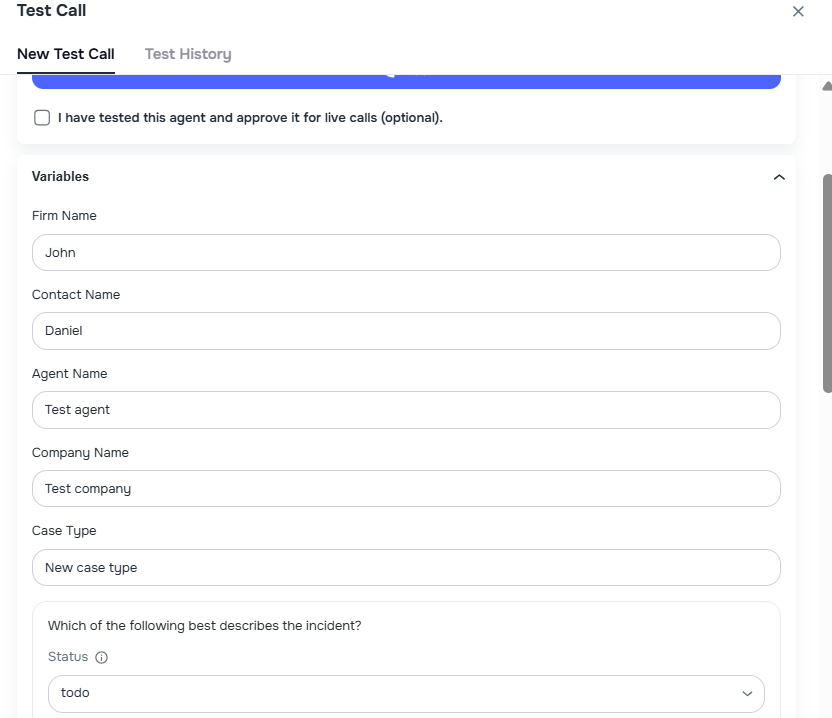Click the down arrow in the Status dropdown
The width and height of the screenshot is (832, 718).
point(747,693)
